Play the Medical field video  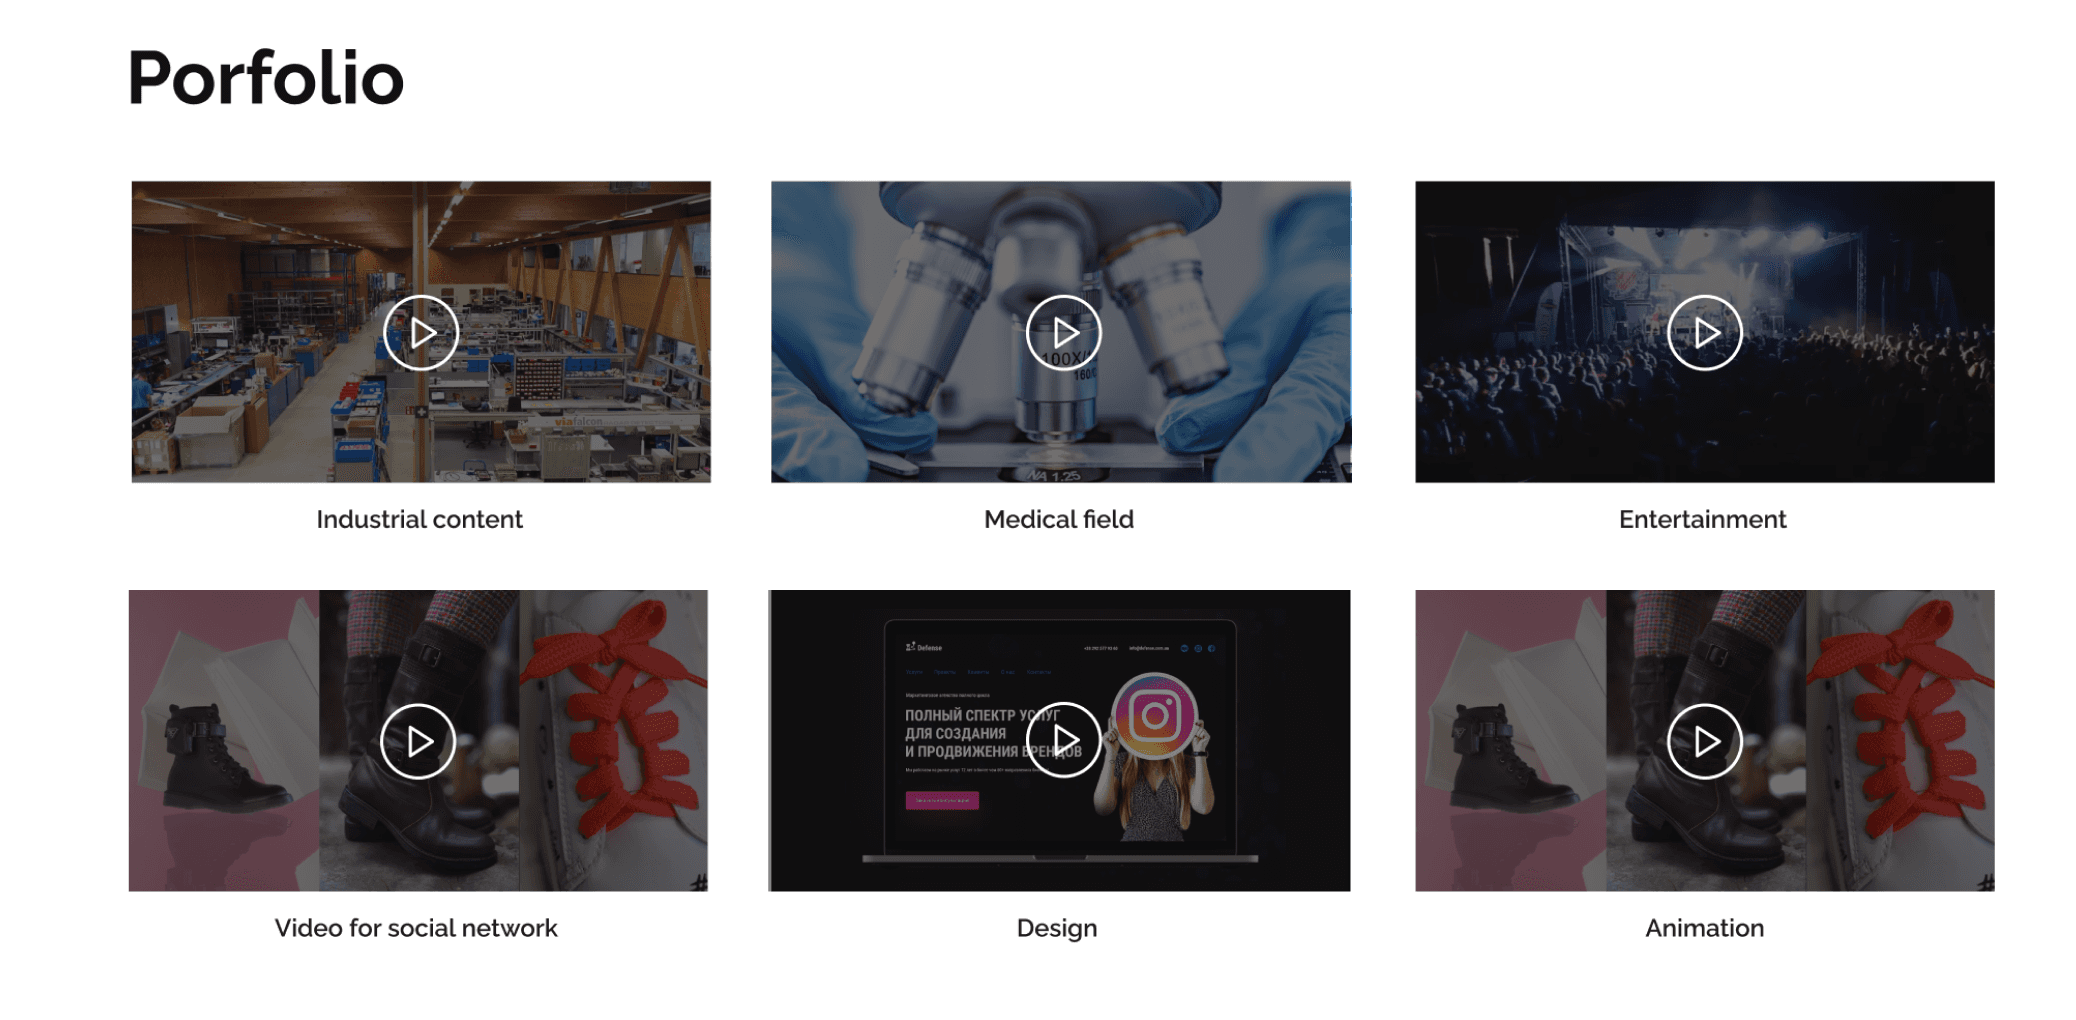(1063, 333)
